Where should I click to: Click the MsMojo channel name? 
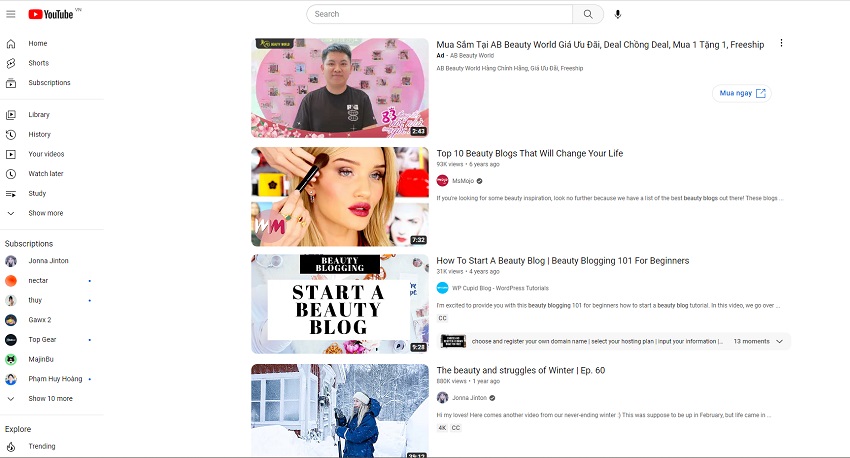[463, 181]
